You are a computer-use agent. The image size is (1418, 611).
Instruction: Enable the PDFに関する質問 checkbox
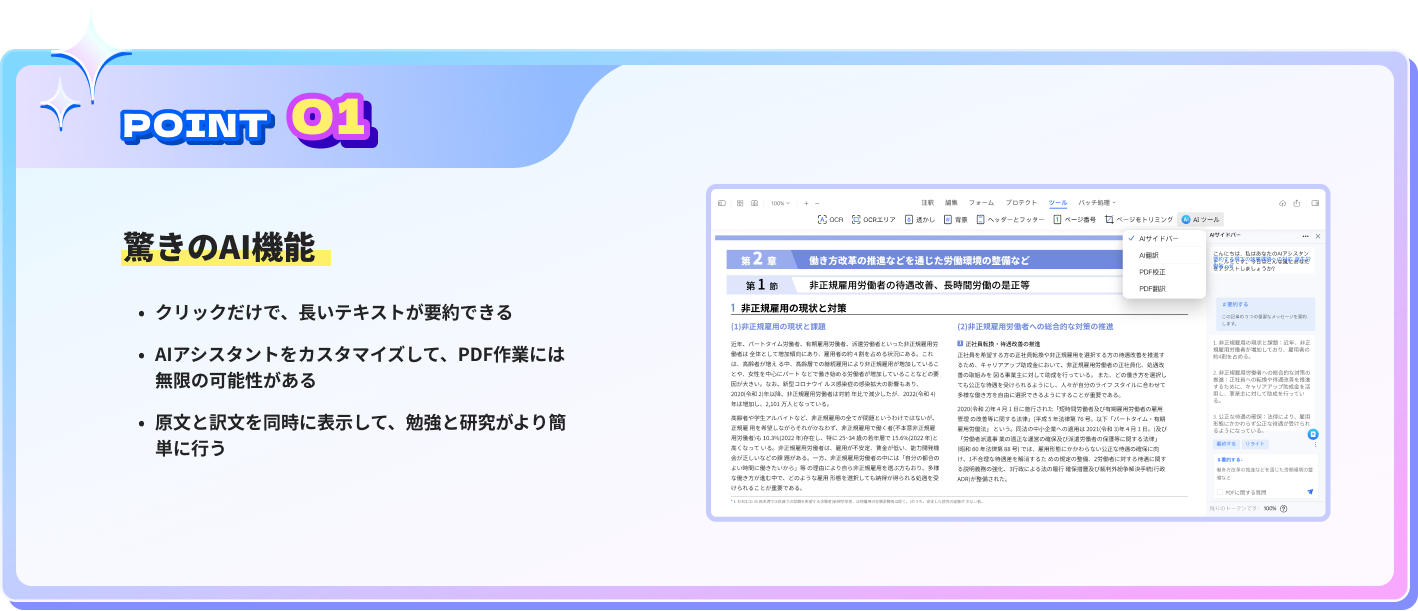(x=1220, y=492)
